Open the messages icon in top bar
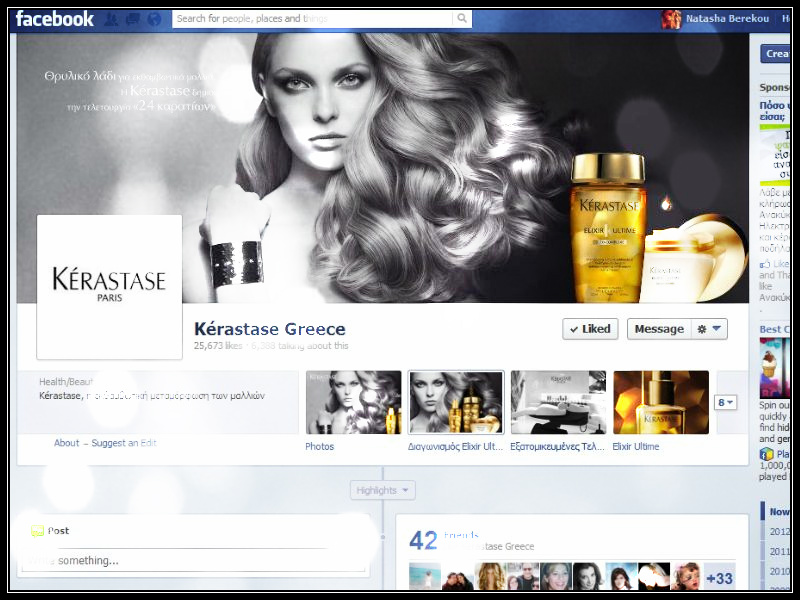The image size is (800, 600). pos(133,19)
